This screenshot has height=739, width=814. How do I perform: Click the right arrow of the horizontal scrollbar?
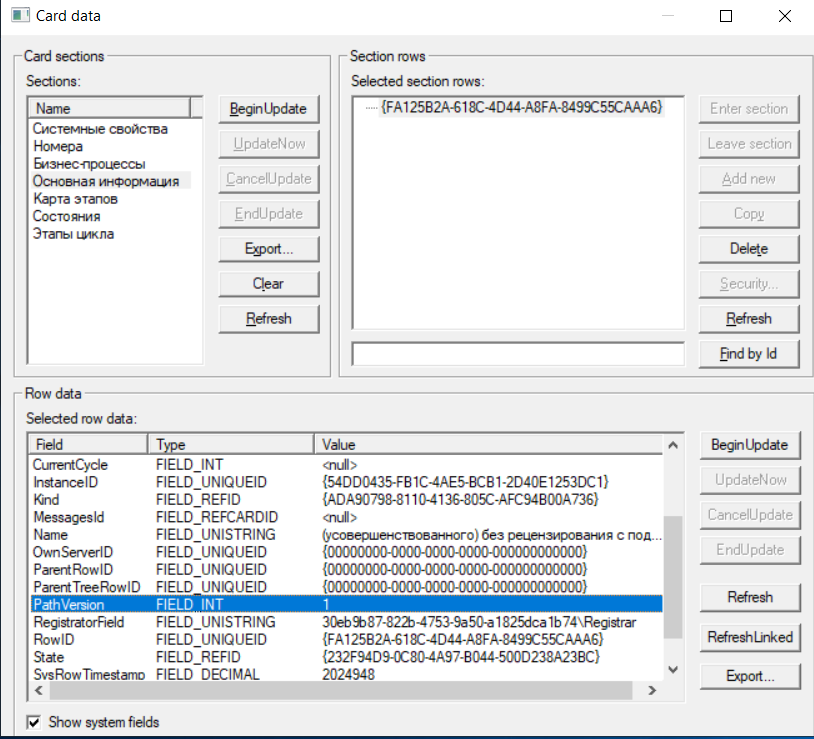pos(654,690)
